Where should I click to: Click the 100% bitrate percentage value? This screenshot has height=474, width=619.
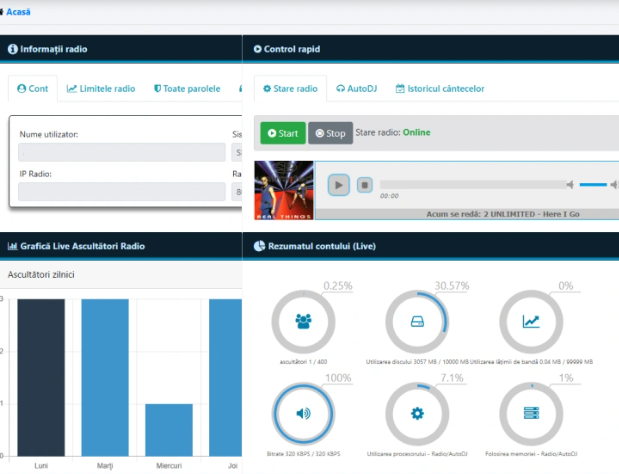[x=338, y=378]
